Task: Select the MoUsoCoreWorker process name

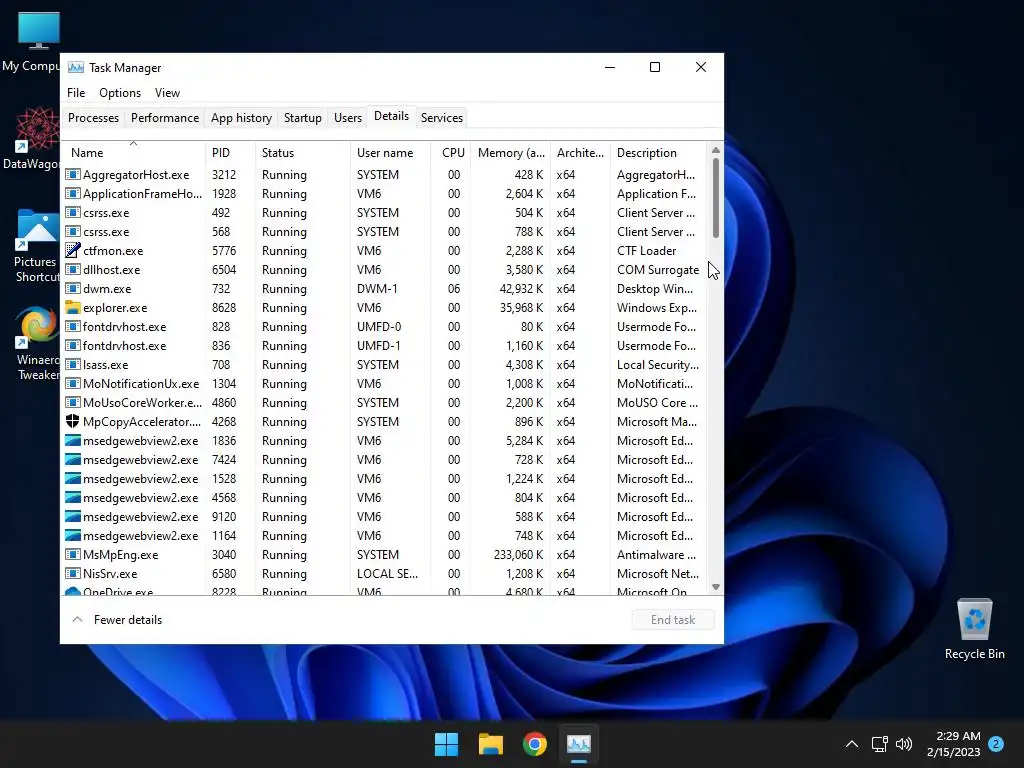Action: coord(142,403)
